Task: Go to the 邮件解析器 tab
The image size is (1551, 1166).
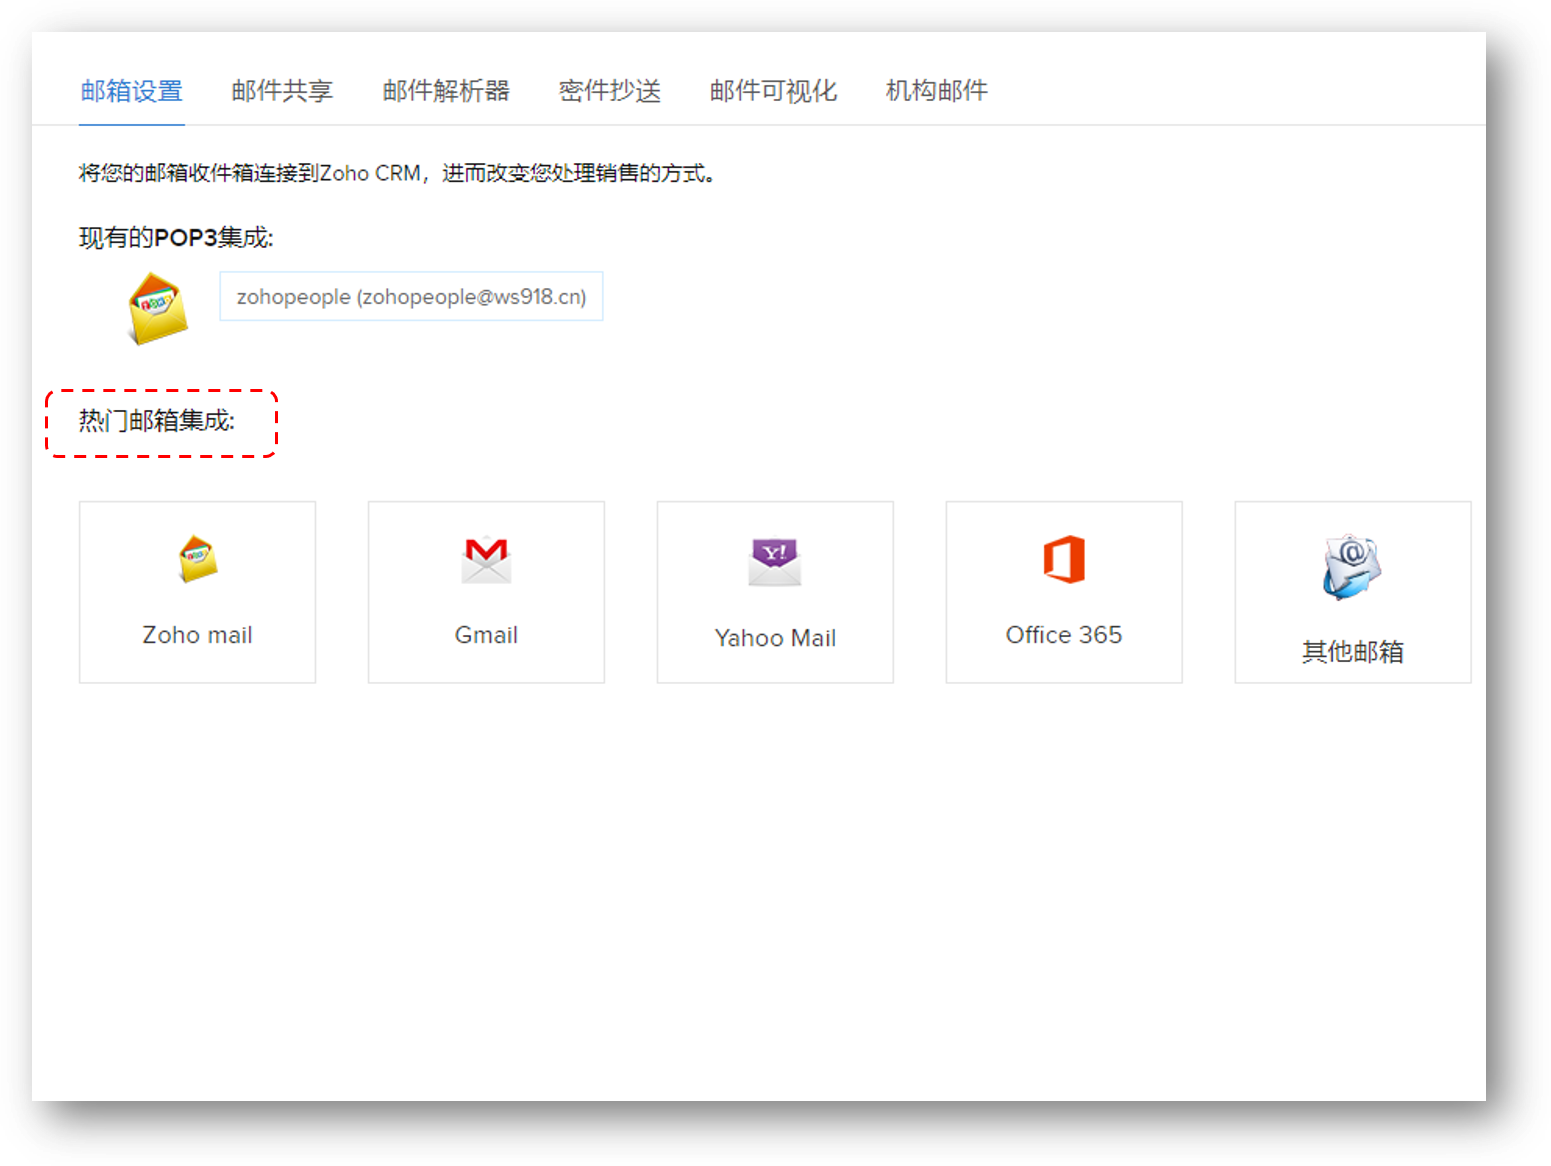Action: click(446, 91)
